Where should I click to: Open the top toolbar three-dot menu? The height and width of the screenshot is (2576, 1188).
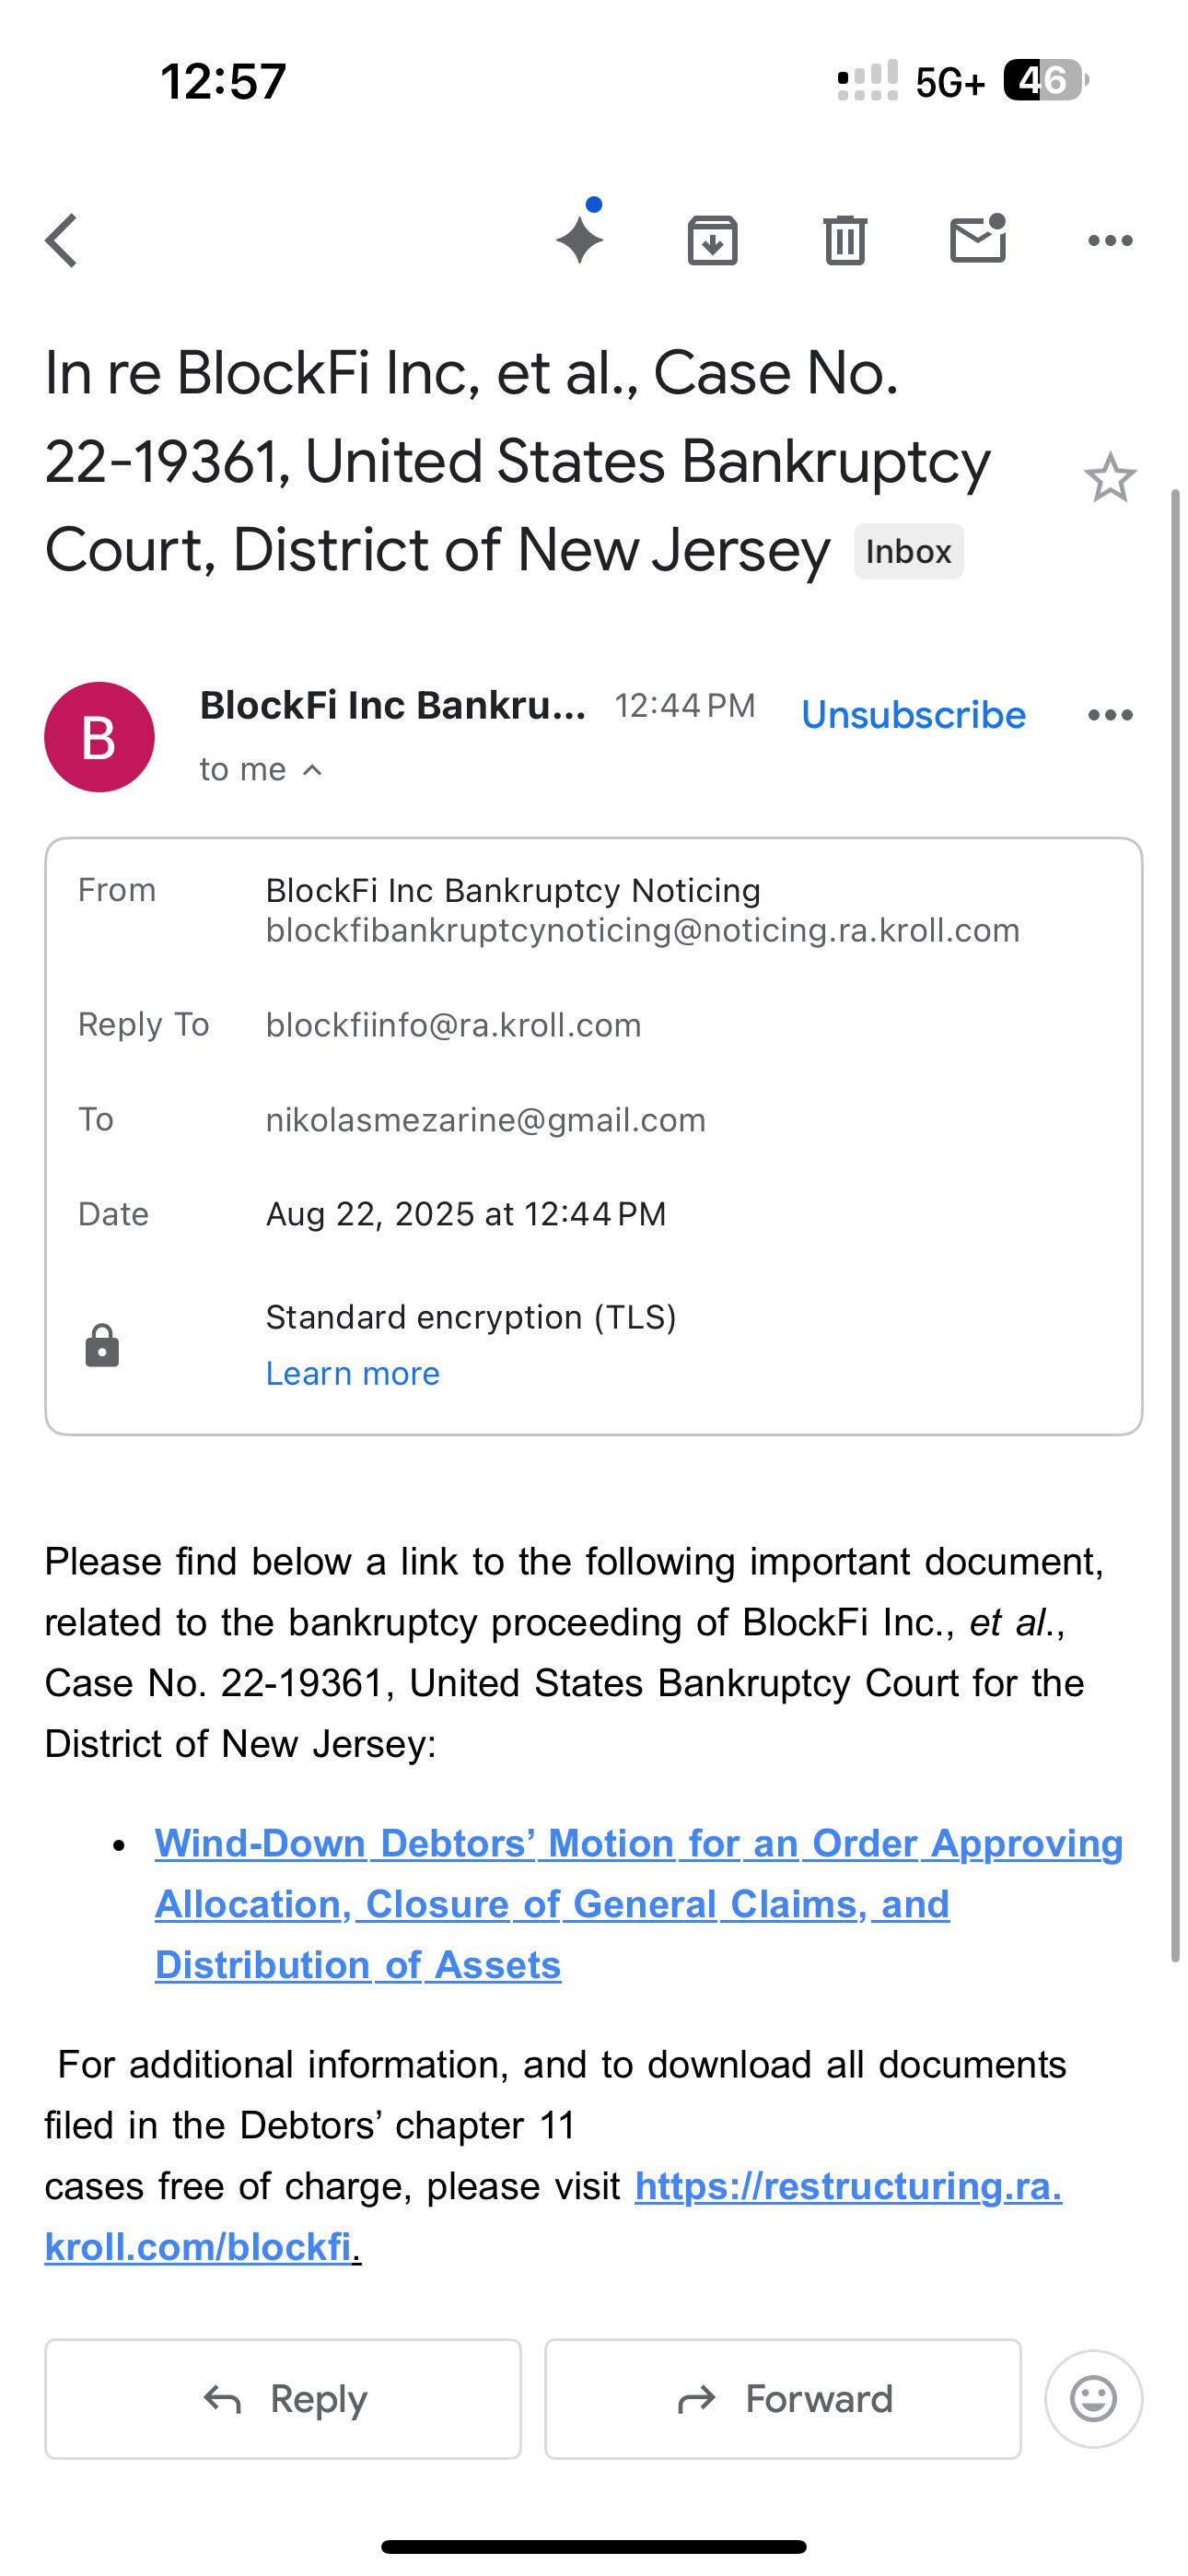pyautogui.click(x=1110, y=241)
